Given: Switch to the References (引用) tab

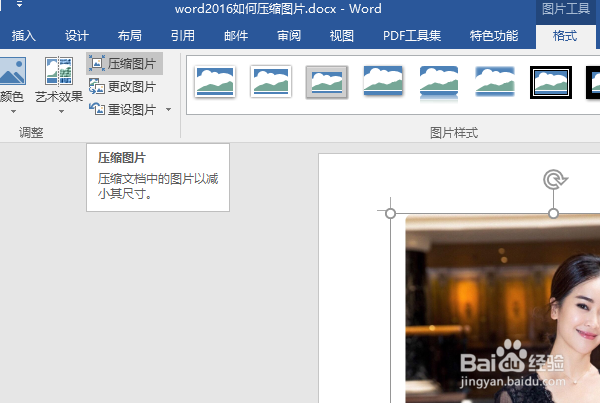Looking at the screenshot, I should (x=183, y=36).
